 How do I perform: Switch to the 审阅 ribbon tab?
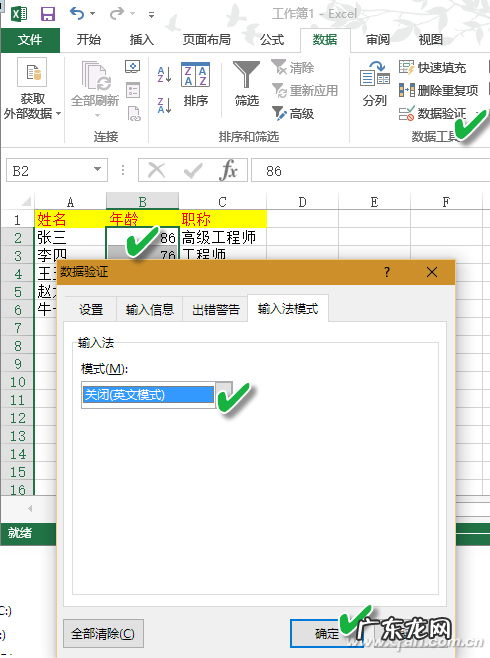[x=378, y=40]
